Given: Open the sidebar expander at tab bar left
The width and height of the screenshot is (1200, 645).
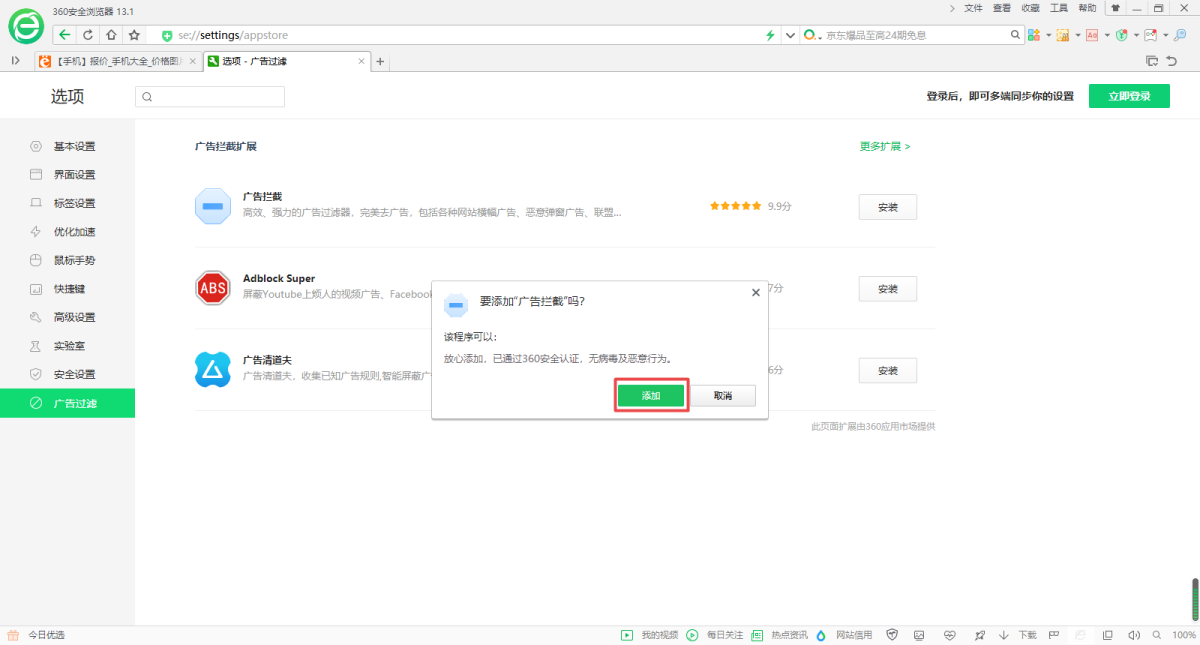Looking at the screenshot, I should (15, 61).
